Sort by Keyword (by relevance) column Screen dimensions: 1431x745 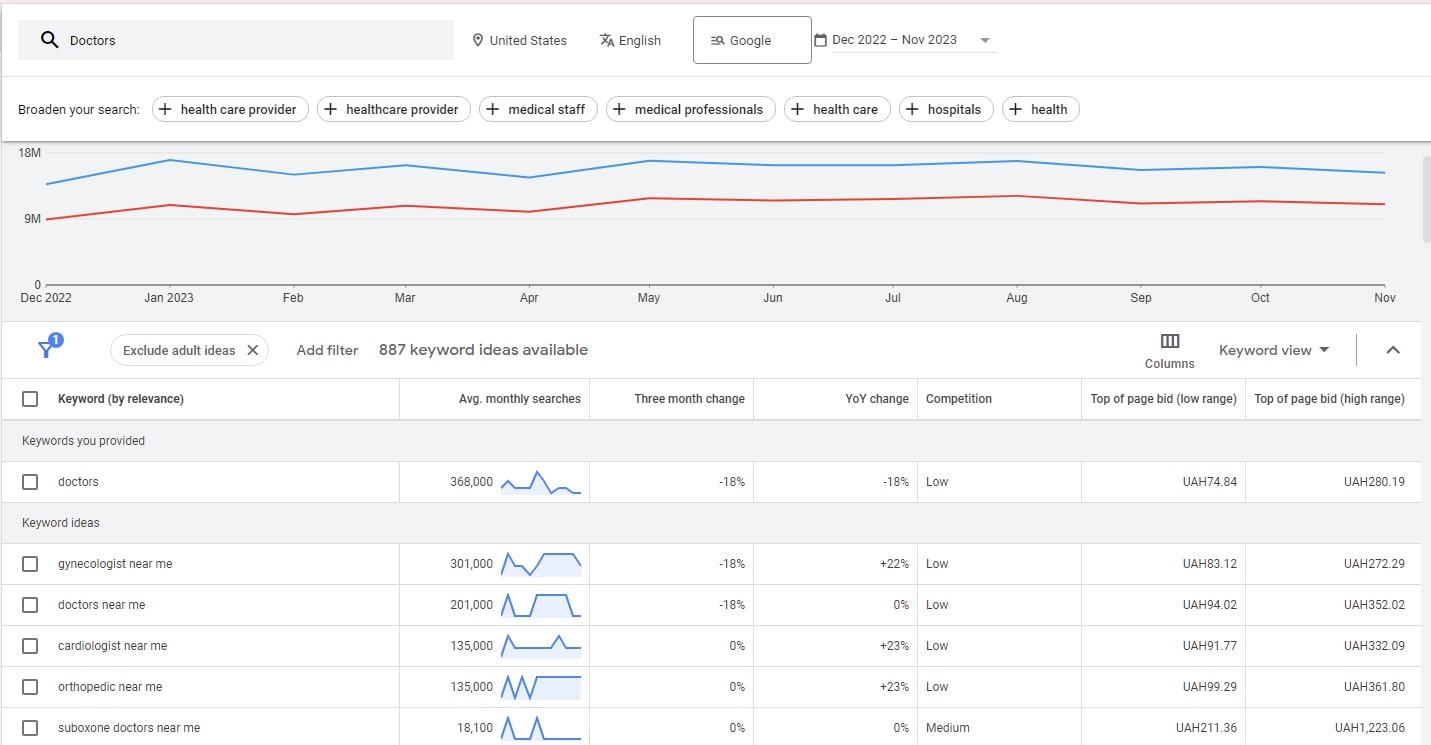pyautogui.click(x=121, y=399)
